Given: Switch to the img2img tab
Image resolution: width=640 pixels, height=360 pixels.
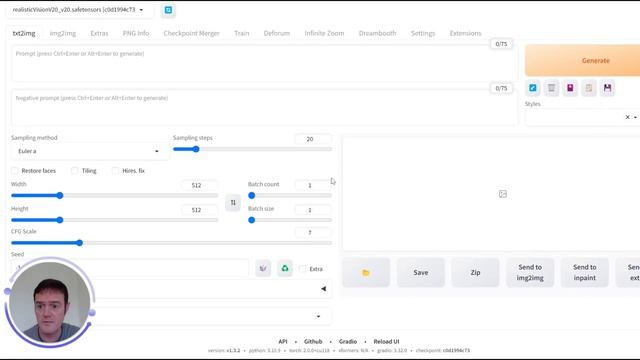Looking at the screenshot, I should coord(62,33).
